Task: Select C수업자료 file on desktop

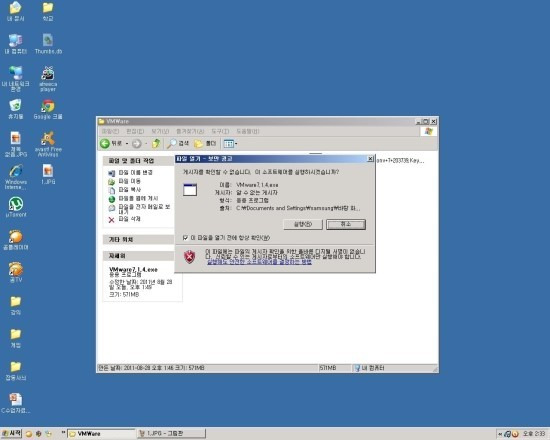Action: pyautogui.click(x=16, y=404)
